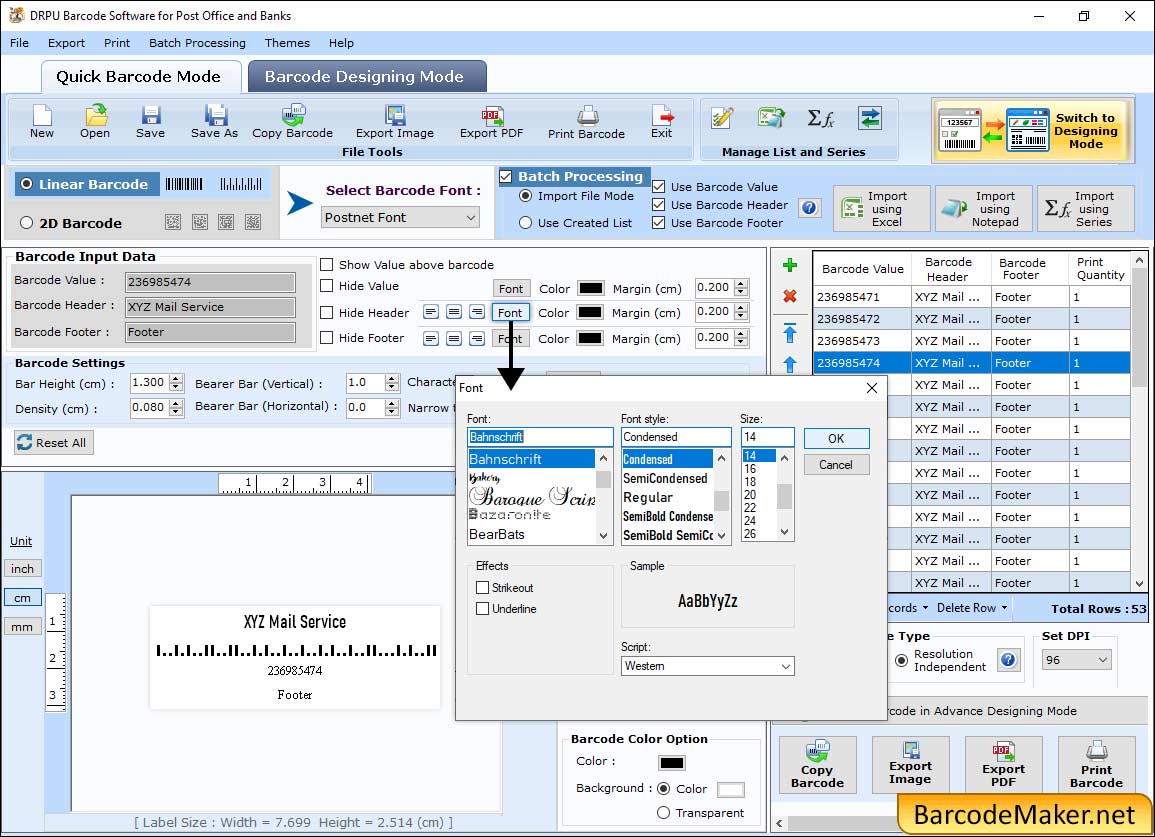Image resolution: width=1155 pixels, height=837 pixels.
Task: Open the Themes menu
Action: tap(287, 43)
